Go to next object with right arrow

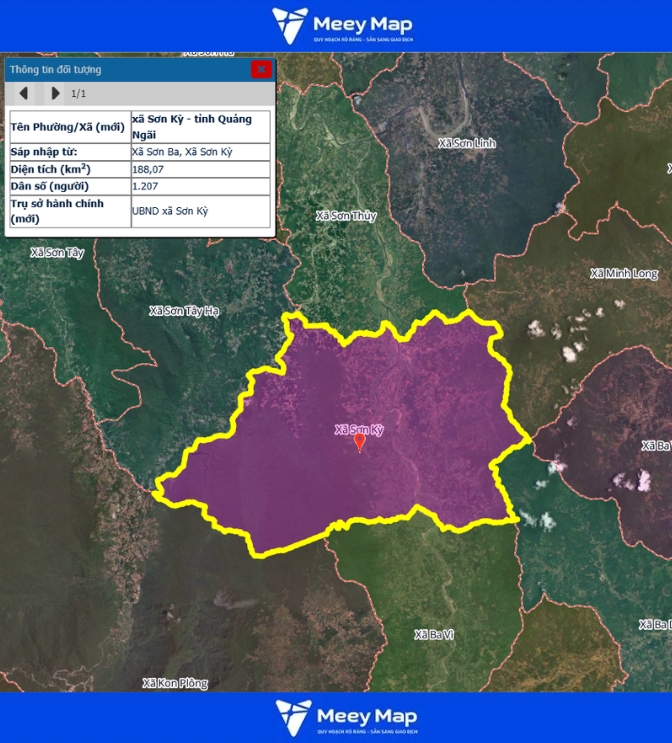(x=55, y=94)
